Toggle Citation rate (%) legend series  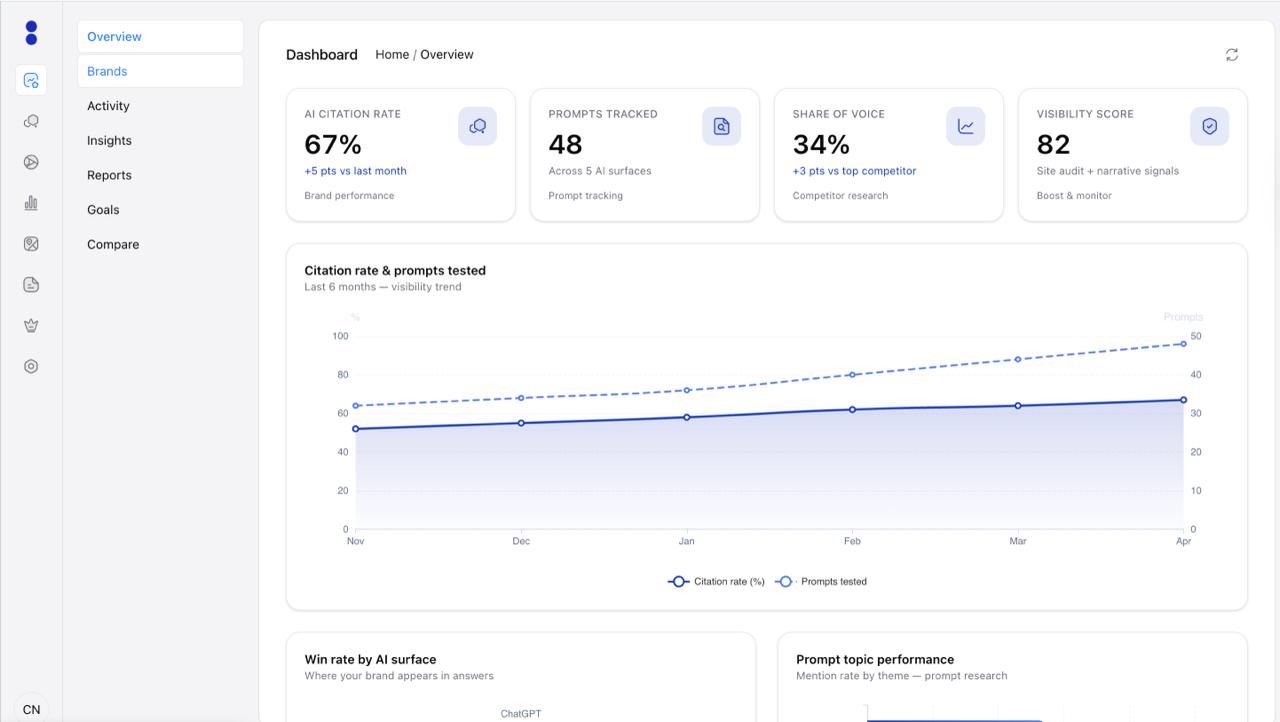click(716, 581)
